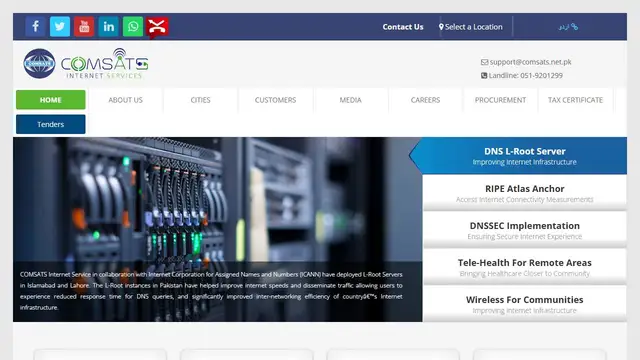Open the CAREERS menu
Screen dimensions: 640x360
click(x=425, y=100)
